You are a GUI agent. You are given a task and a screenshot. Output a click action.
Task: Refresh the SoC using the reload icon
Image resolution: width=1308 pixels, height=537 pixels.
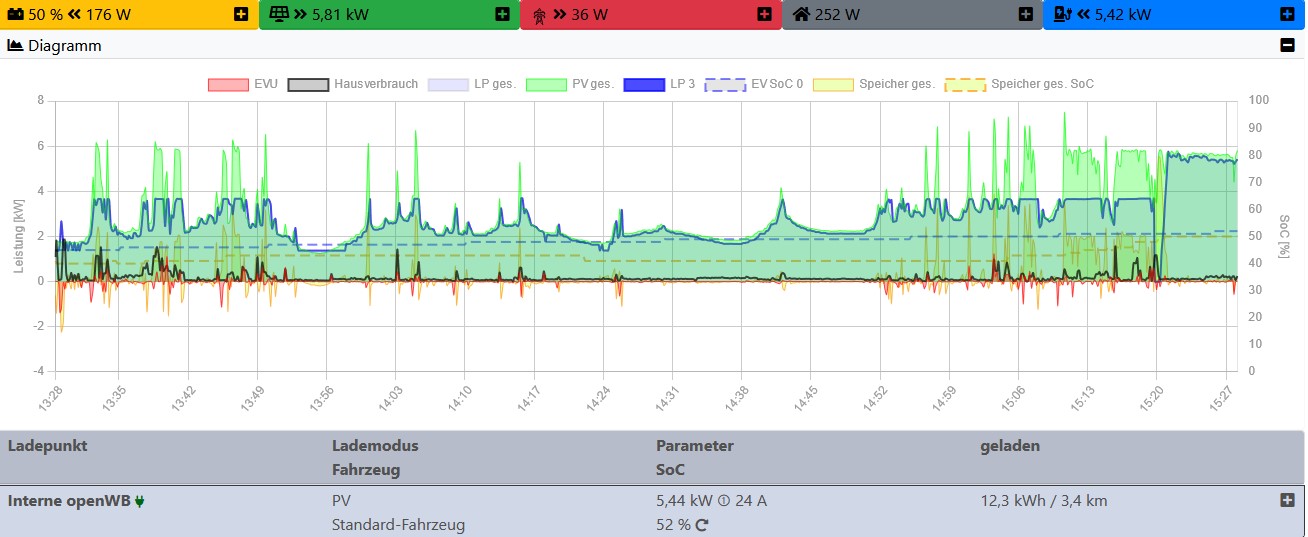[702, 525]
